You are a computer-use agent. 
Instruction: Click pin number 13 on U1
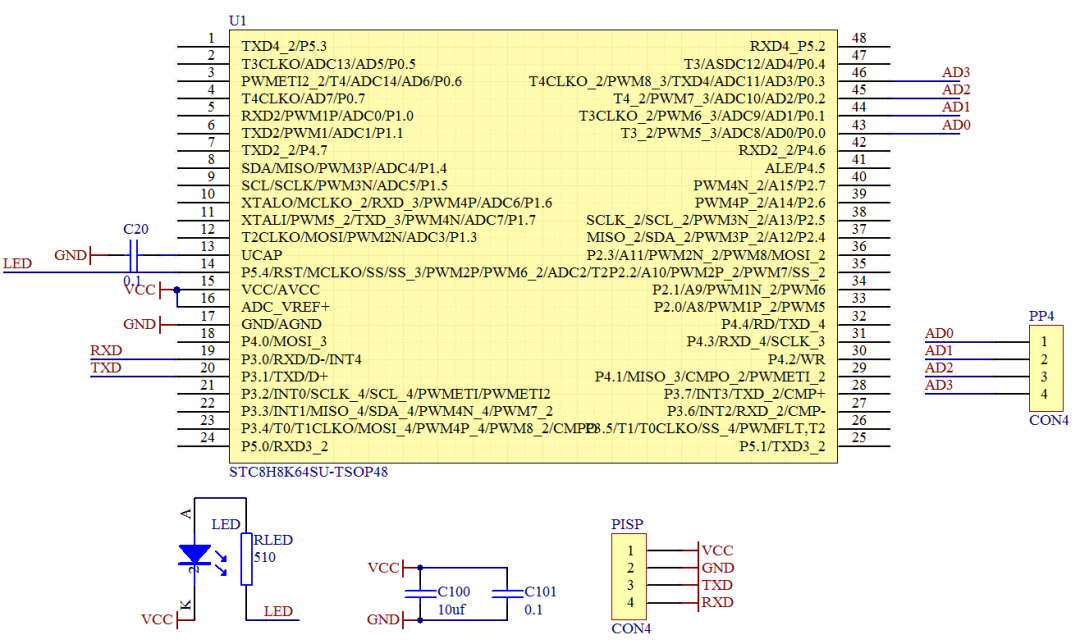(208, 247)
